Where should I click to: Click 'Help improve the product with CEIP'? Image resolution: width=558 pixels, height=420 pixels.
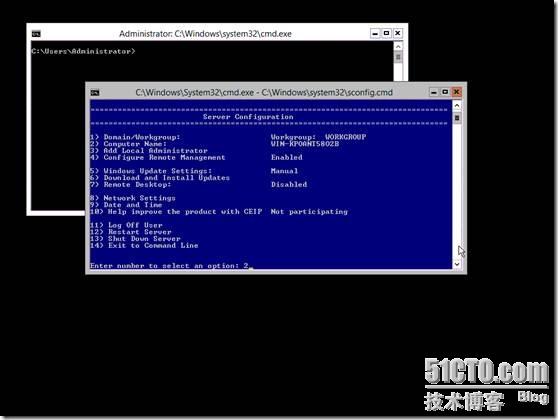click(176, 211)
